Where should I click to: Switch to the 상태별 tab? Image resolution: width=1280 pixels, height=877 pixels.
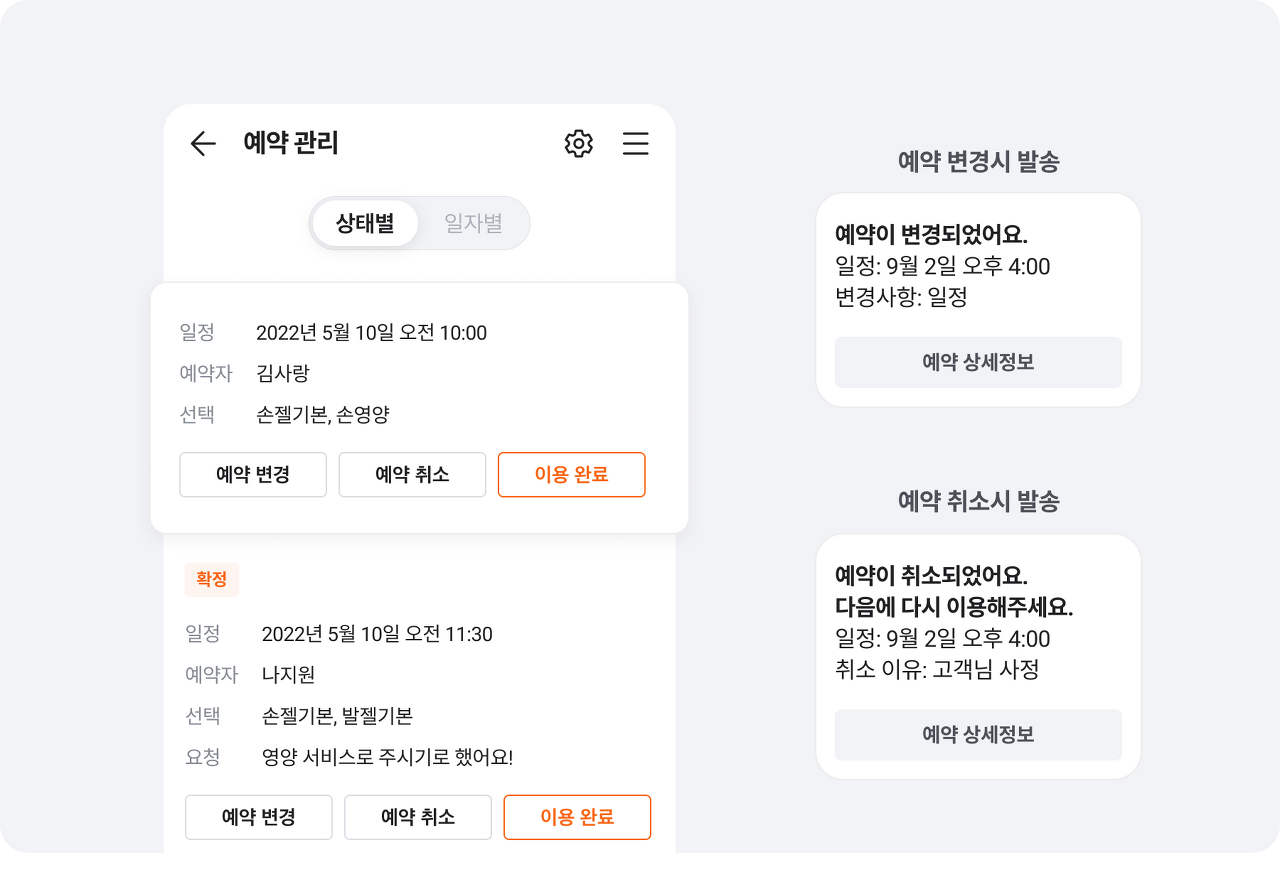pos(365,223)
